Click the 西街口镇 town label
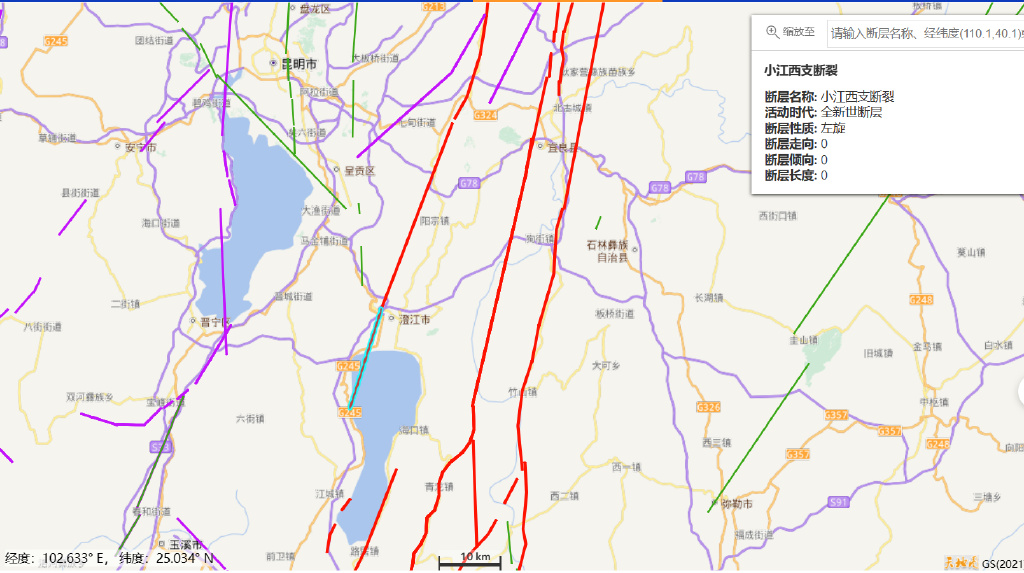1024x573 pixels. point(778,216)
